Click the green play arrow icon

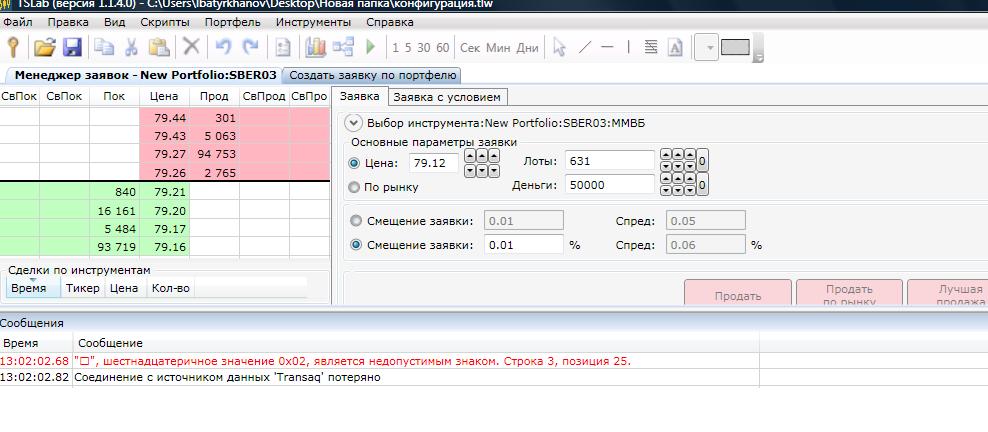371,46
